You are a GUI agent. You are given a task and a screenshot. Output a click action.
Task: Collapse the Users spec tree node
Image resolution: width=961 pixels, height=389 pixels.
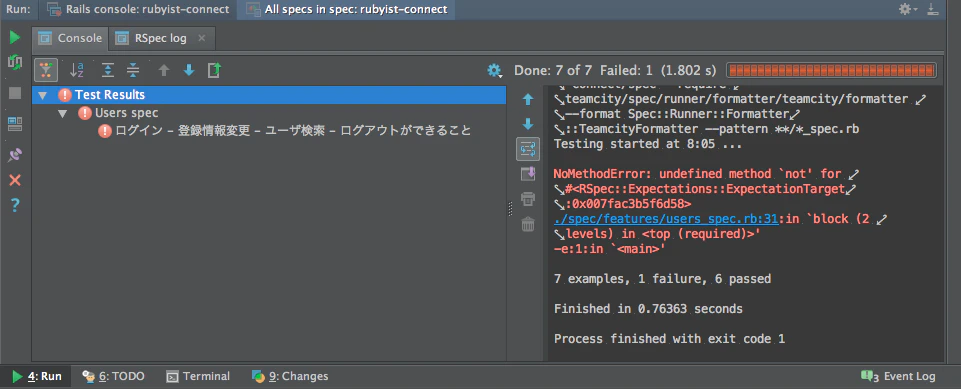(63, 113)
